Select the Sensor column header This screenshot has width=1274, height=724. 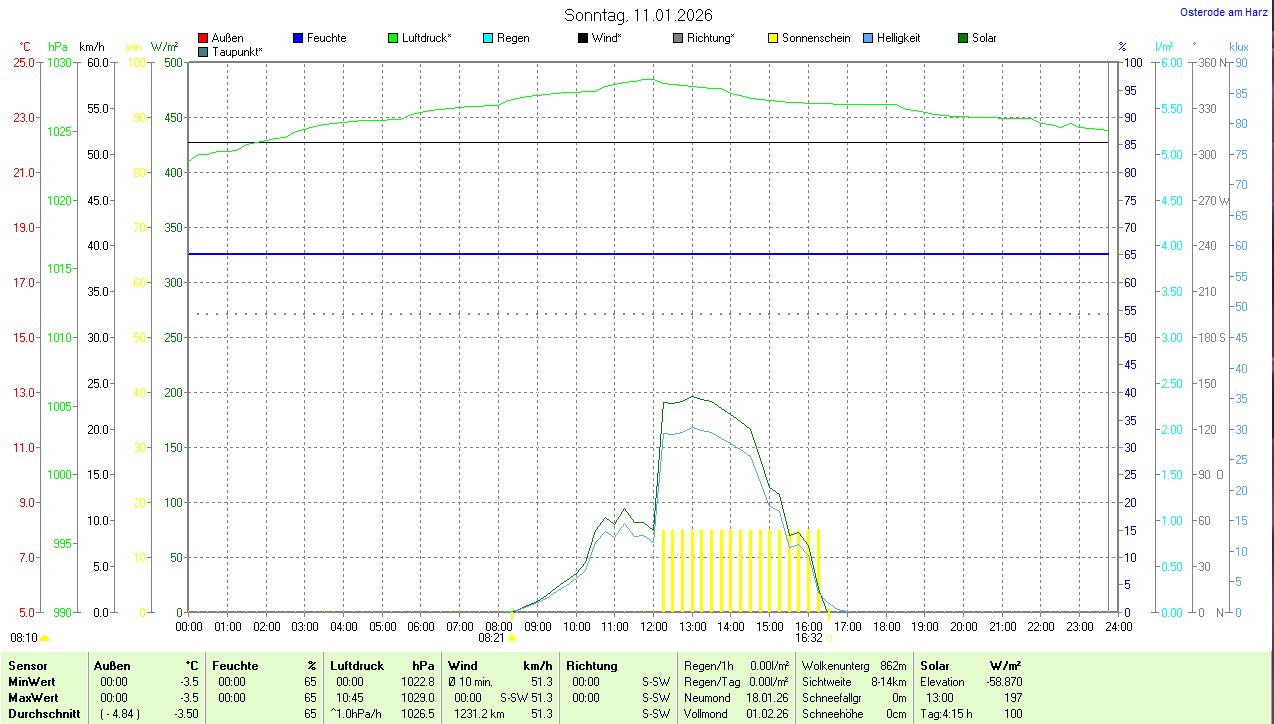(x=28, y=665)
